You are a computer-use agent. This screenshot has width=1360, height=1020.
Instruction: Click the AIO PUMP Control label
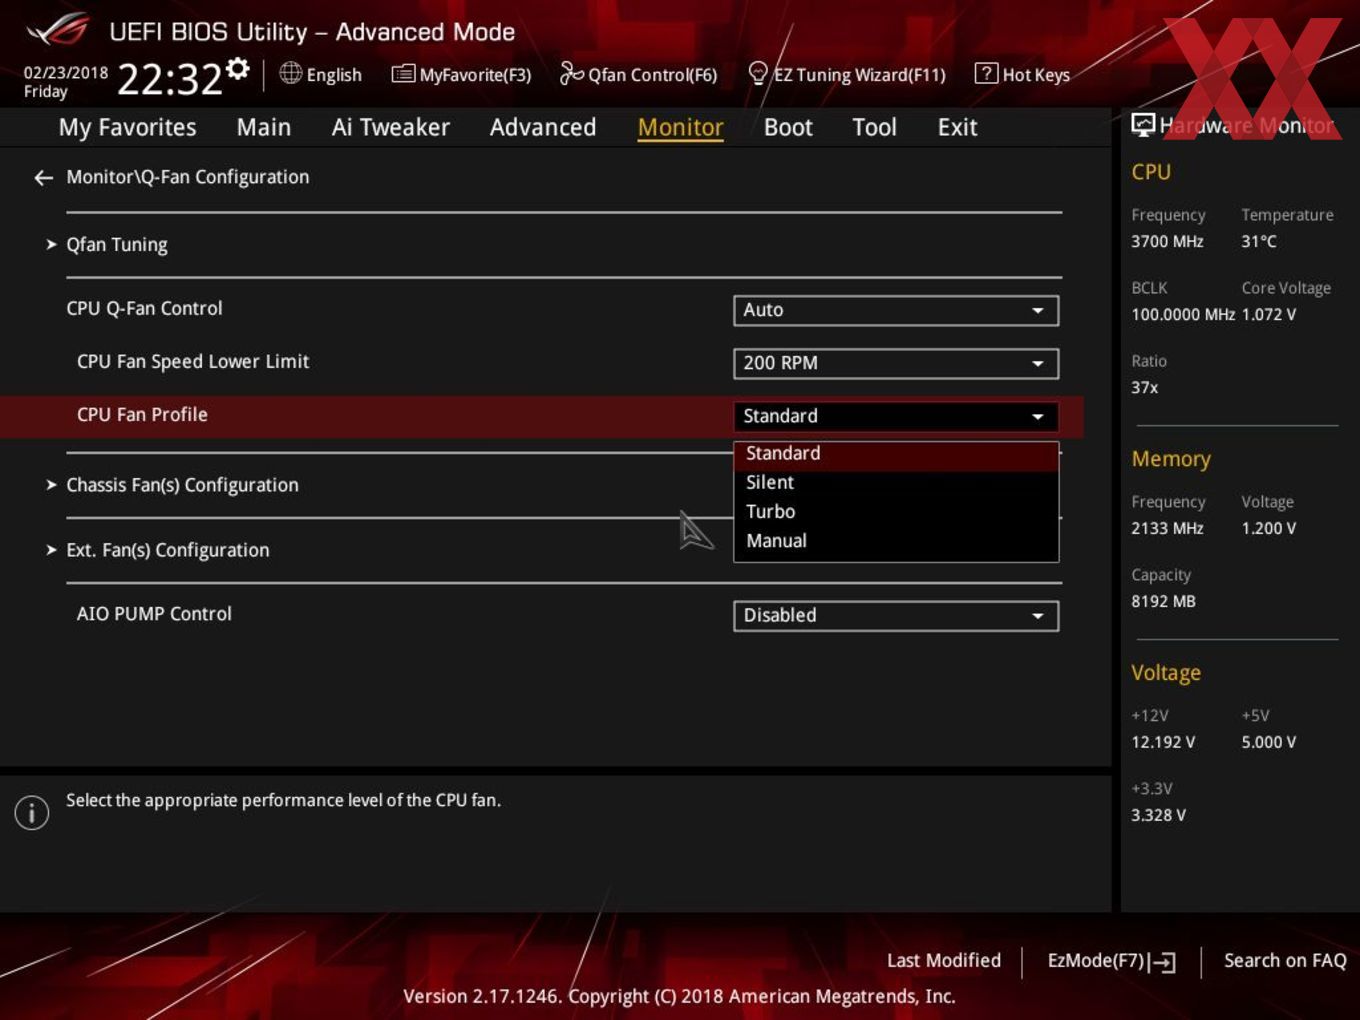pyautogui.click(x=154, y=614)
